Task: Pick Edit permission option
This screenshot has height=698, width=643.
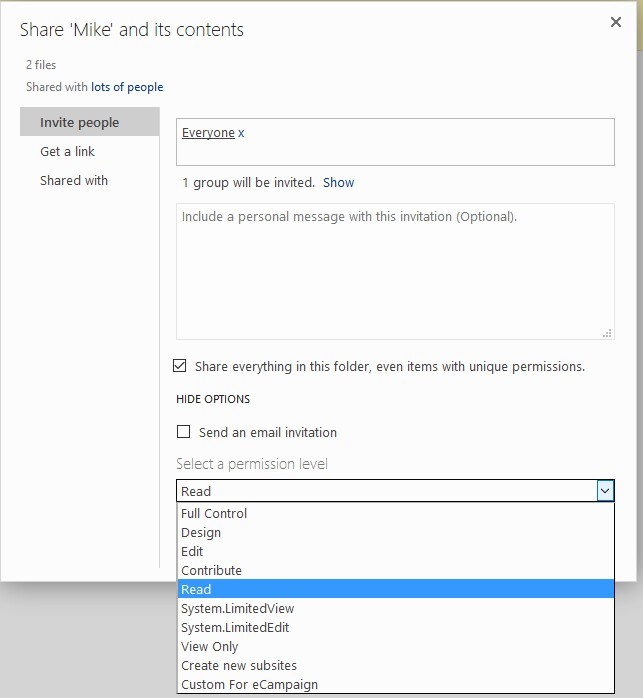Action: tap(192, 551)
